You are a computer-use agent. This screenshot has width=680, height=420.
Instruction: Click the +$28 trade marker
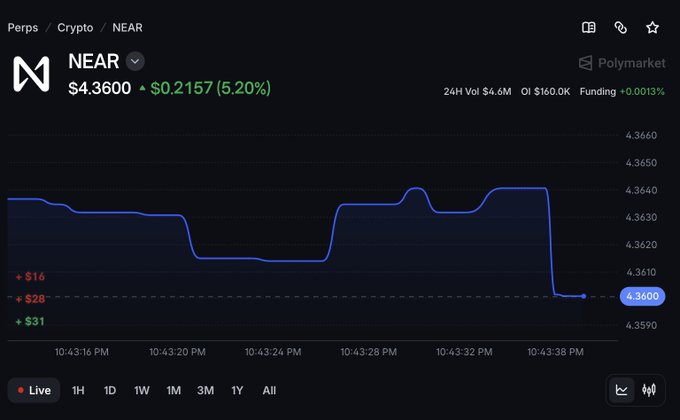click(30, 299)
